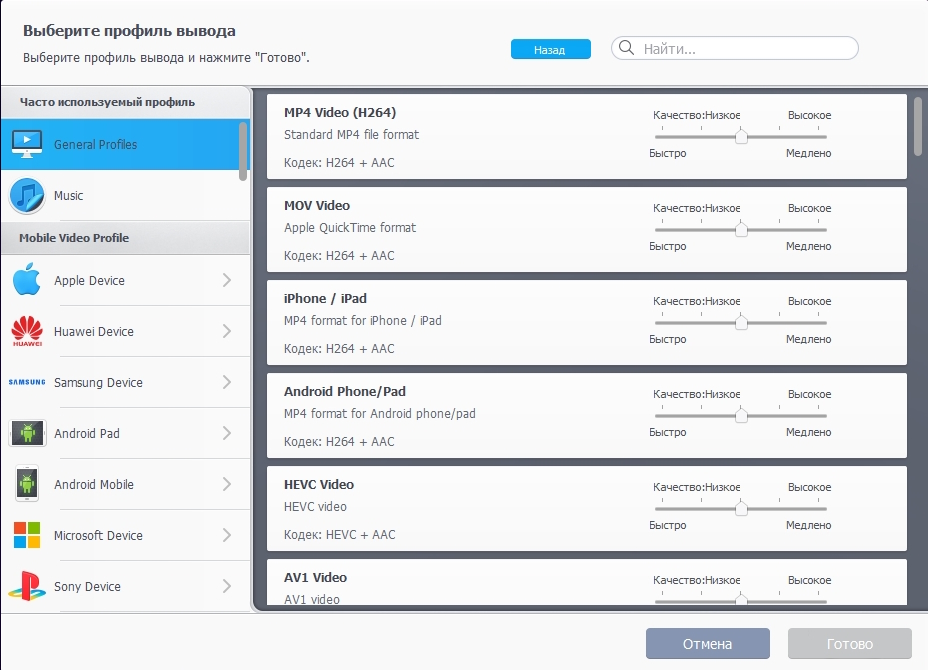
Task: Open the Sony Device category label
Action: coord(87,587)
